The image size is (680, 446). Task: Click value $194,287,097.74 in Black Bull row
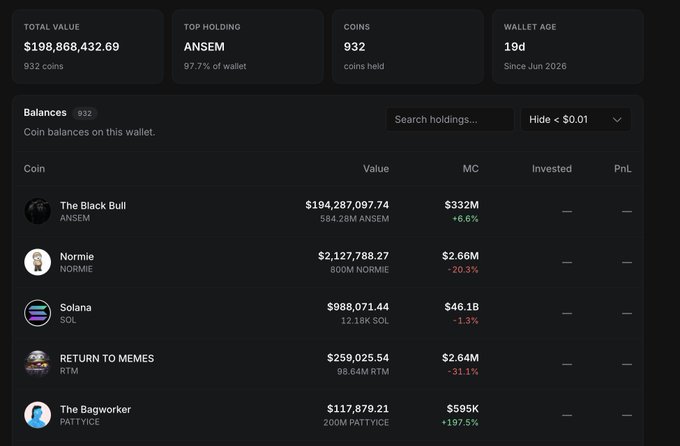[x=347, y=205]
